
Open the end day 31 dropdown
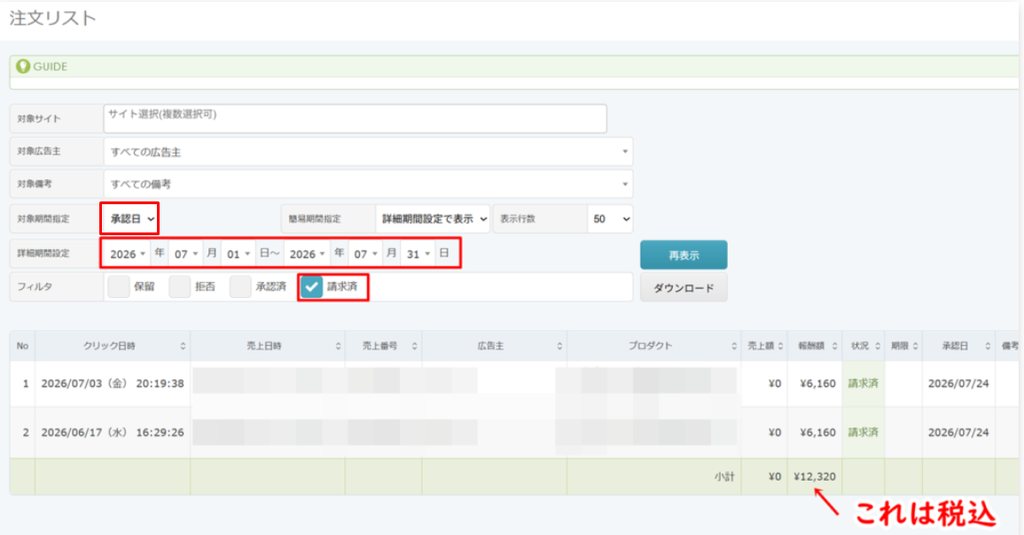click(x=418, y=254)
